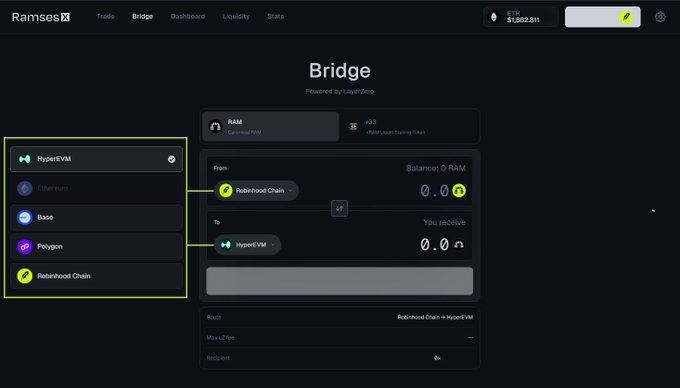Select the RAM token option
This screenshot has width=680, height=388.
(x=271, y=126)
